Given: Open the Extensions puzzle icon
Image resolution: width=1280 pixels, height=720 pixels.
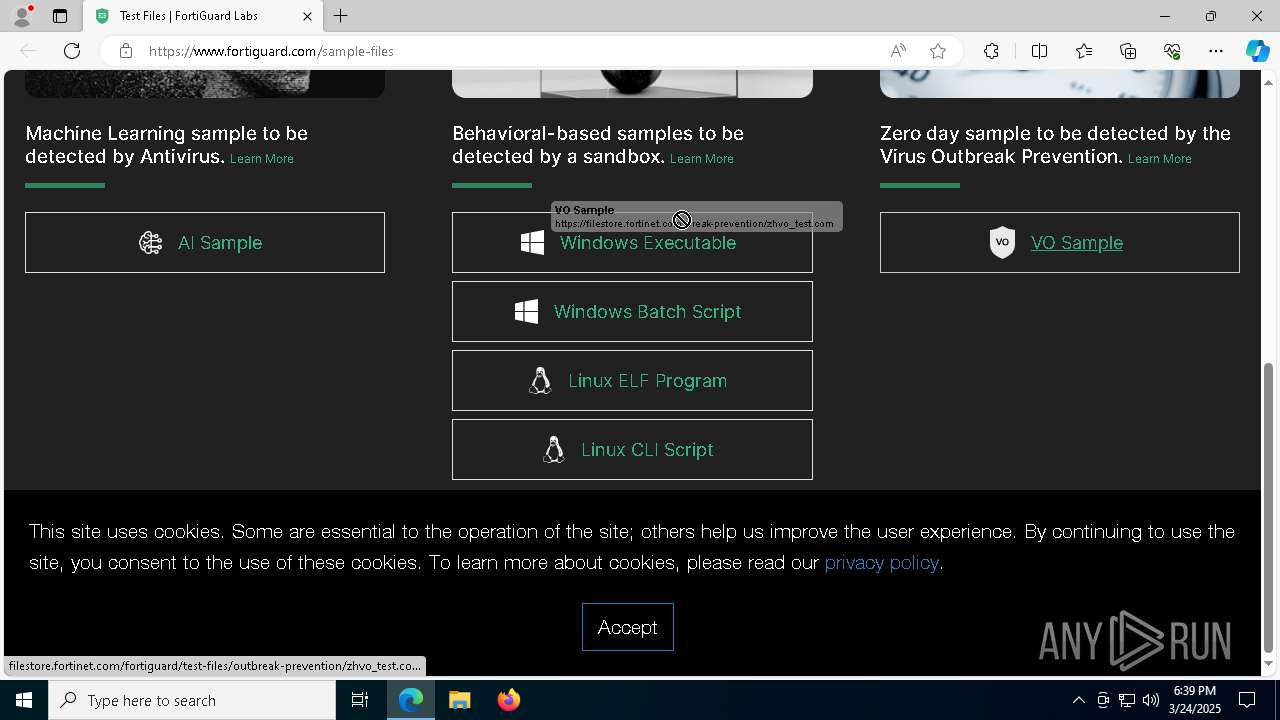Looking at the screenshot, I should pos(991,51).
